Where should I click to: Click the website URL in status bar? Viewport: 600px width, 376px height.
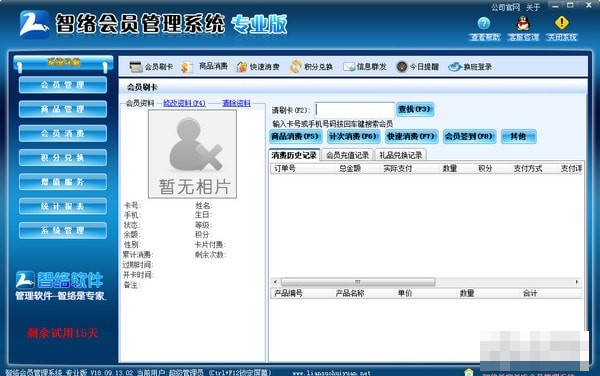click(332, 373)
